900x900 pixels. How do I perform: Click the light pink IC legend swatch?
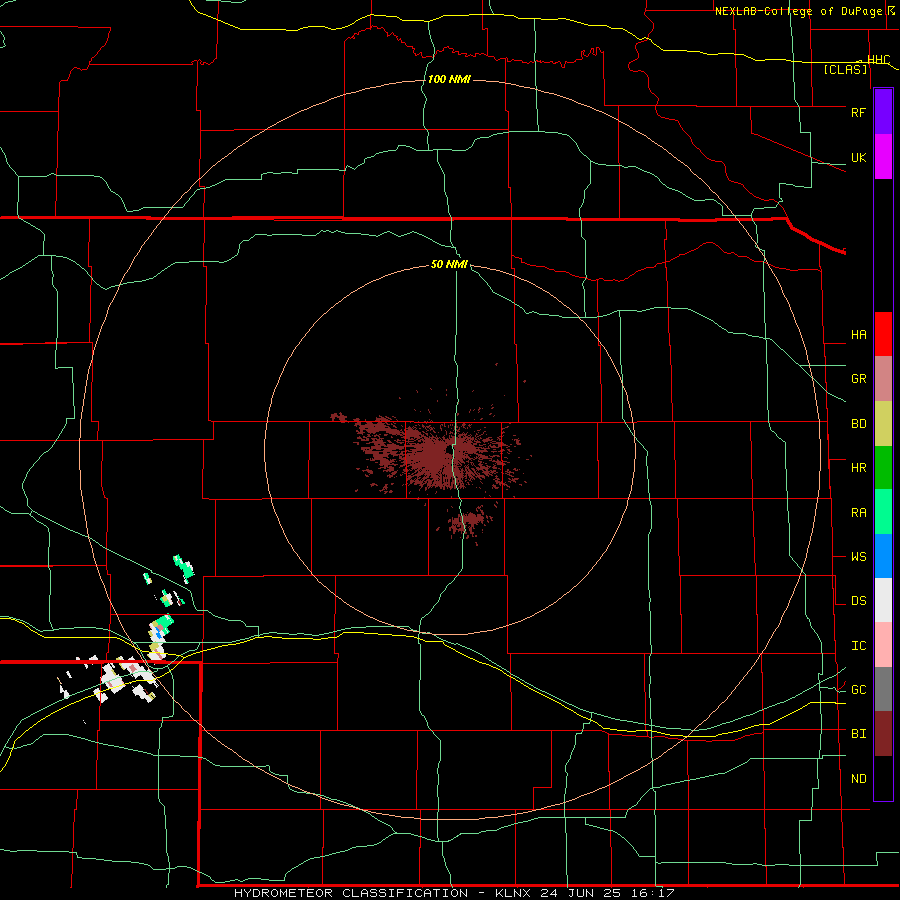coord(883,645)
